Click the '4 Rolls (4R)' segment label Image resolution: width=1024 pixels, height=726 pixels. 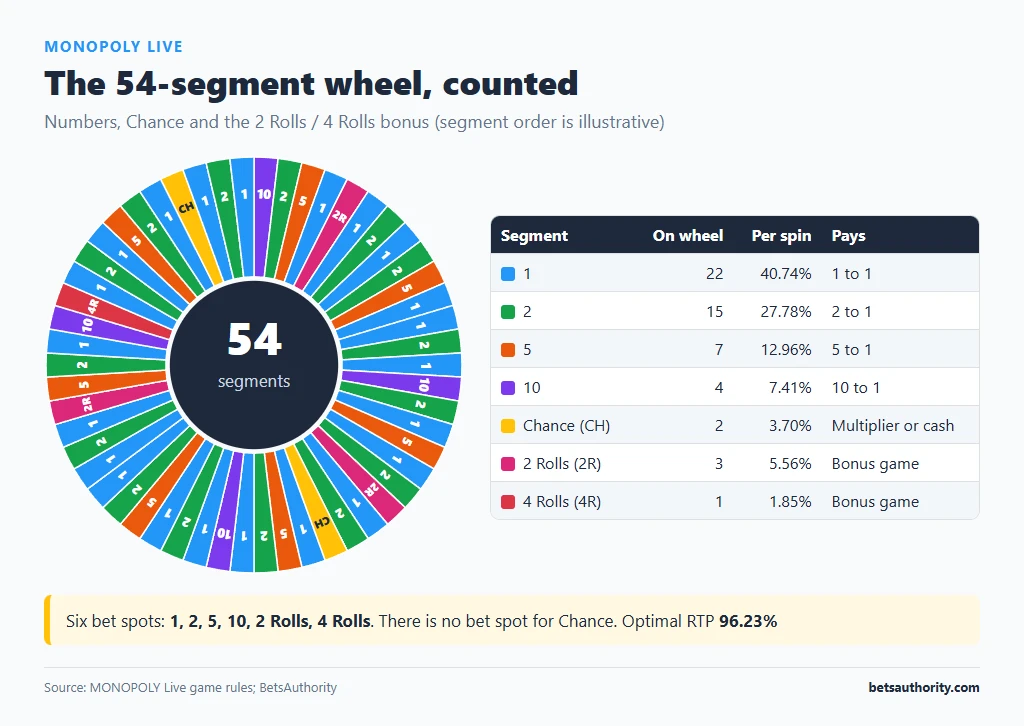pos(562,501)
